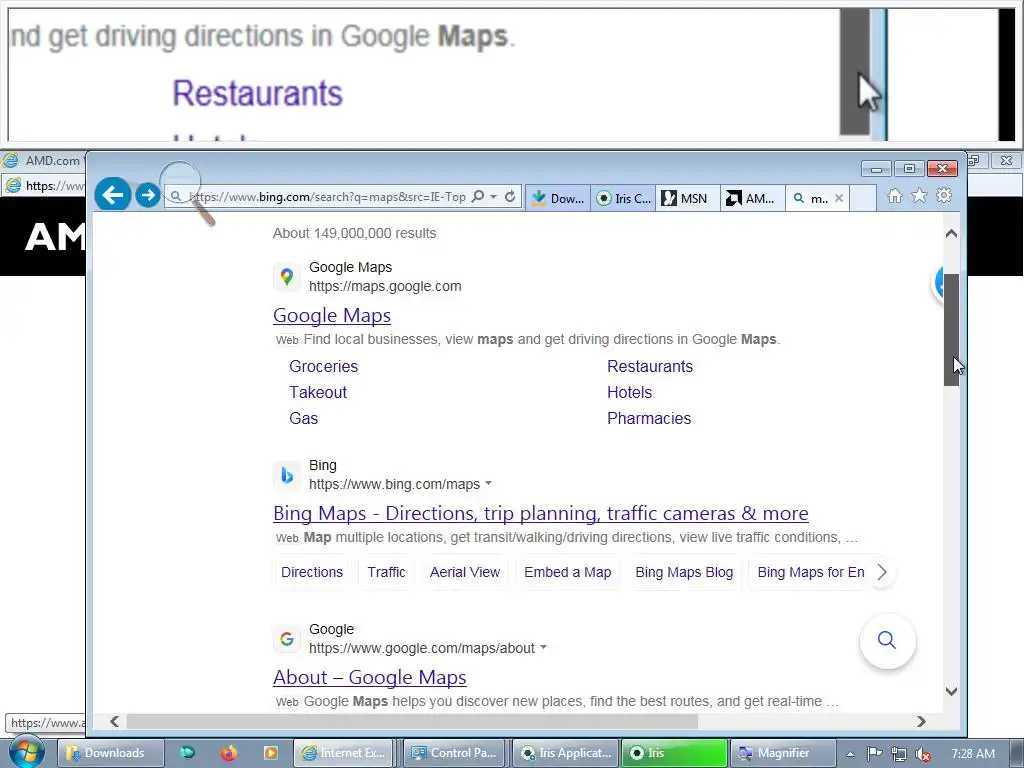Click the horizontal scrollbar right arrow
This screenshot has width=1024, height=768.
921,722
